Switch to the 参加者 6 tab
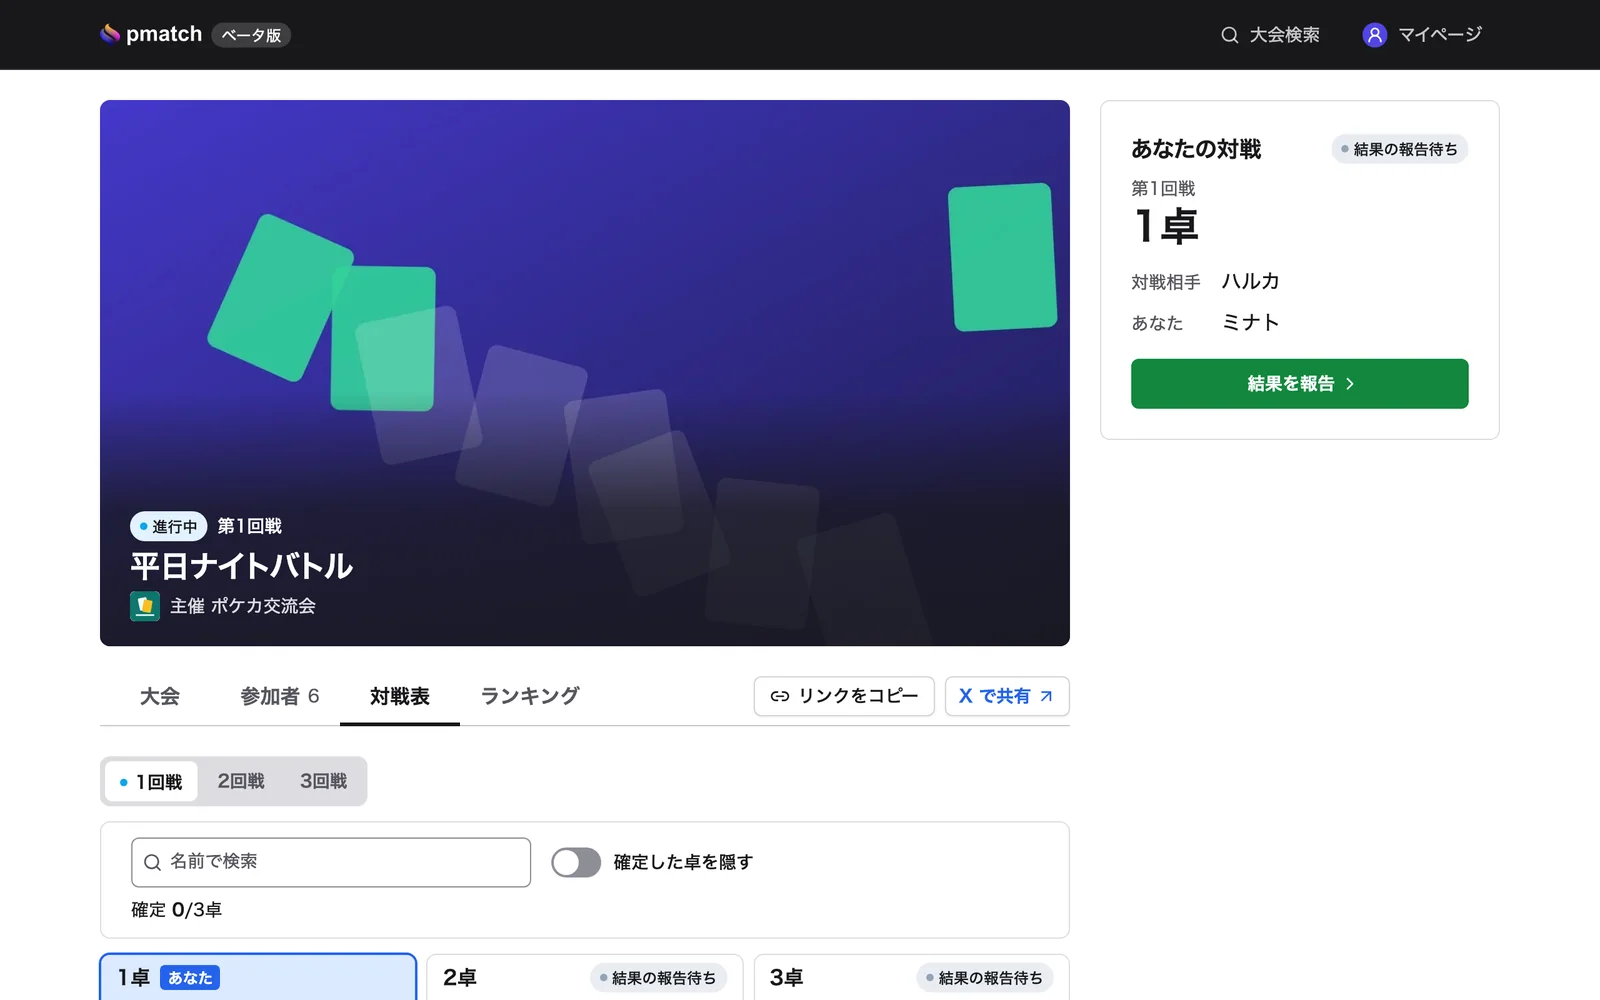The image size is (1600, 1000). coord(280,696)
